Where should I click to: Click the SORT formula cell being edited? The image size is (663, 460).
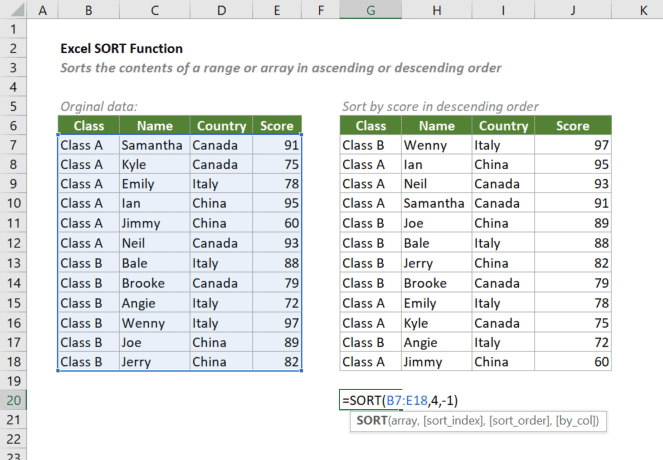(400, 400)
